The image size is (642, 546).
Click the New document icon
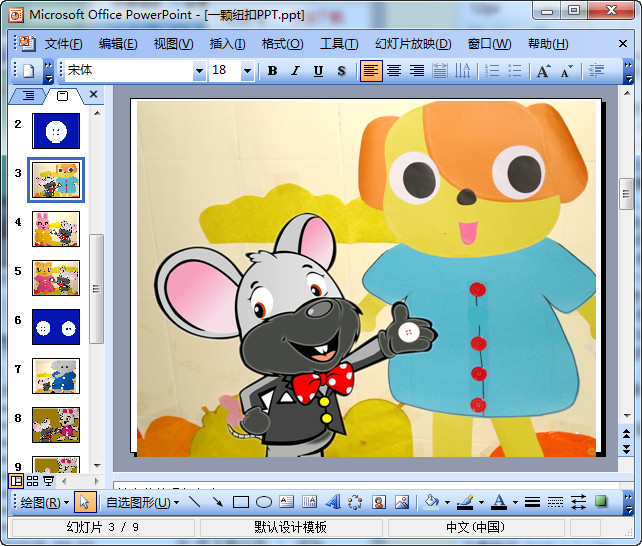(x=29, y=71)
